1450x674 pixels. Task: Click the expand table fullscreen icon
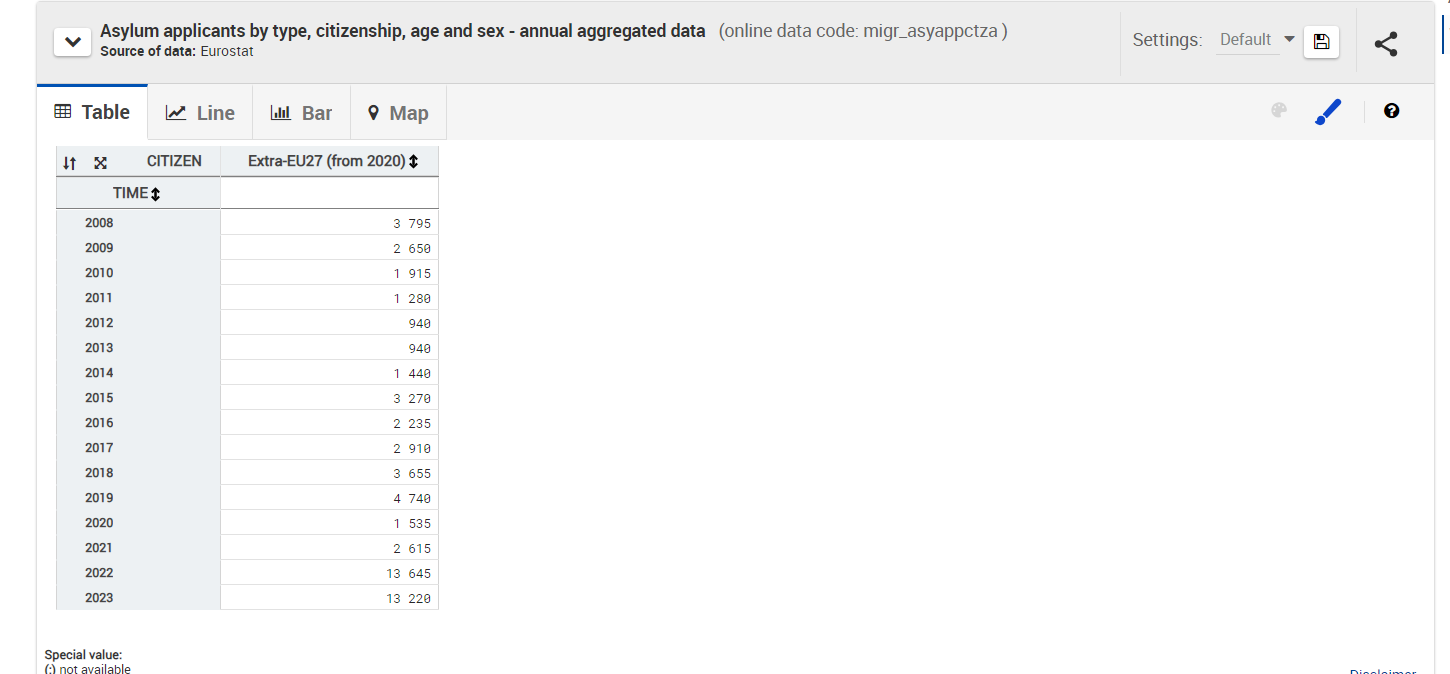tap(100, 162)
